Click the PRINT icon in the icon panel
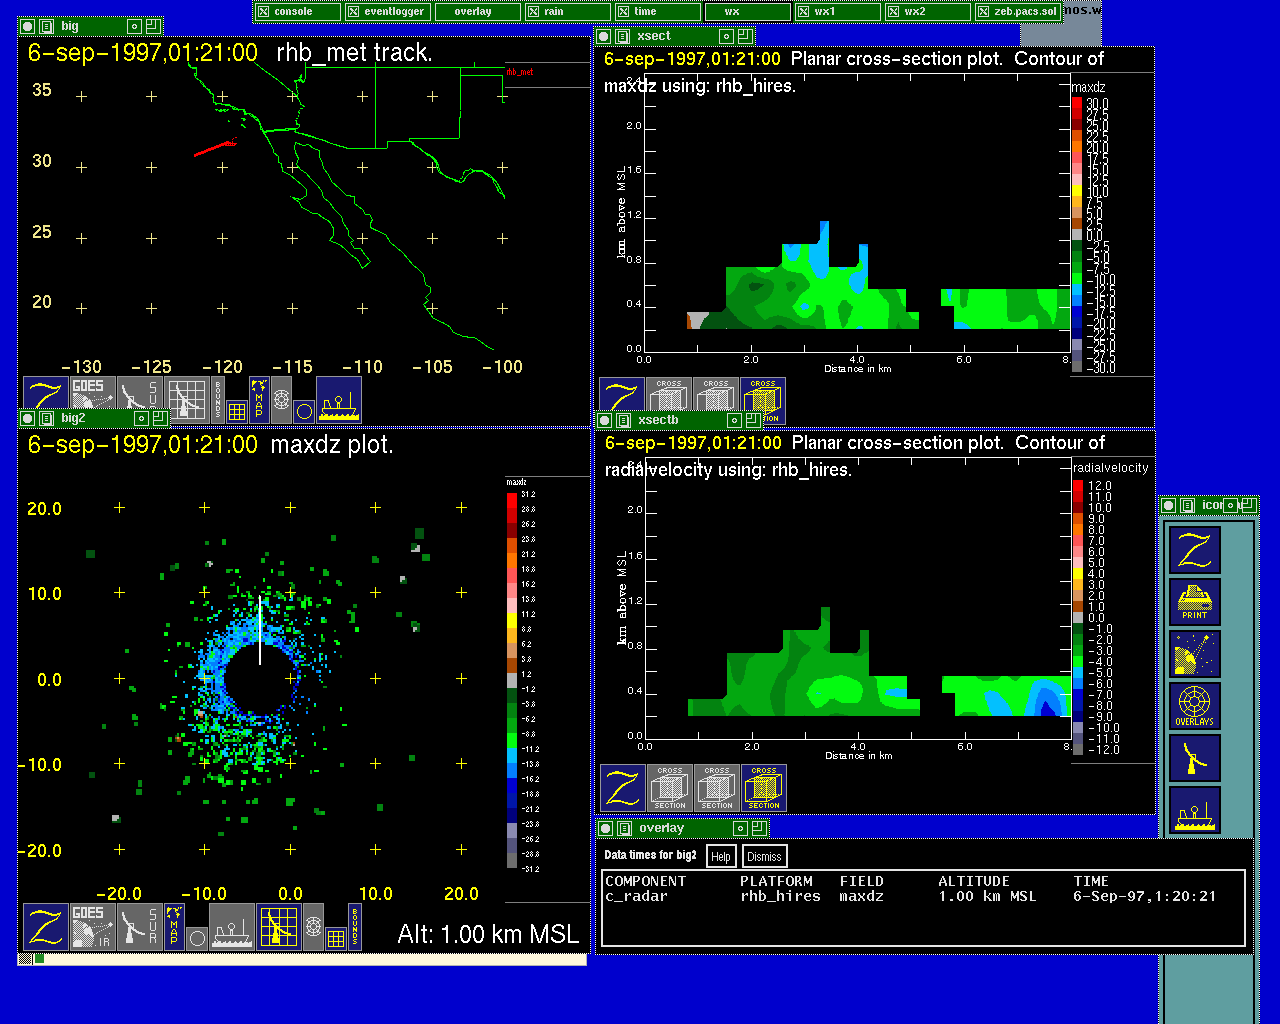The image size is (1280, 1024). pos(1194,601)
